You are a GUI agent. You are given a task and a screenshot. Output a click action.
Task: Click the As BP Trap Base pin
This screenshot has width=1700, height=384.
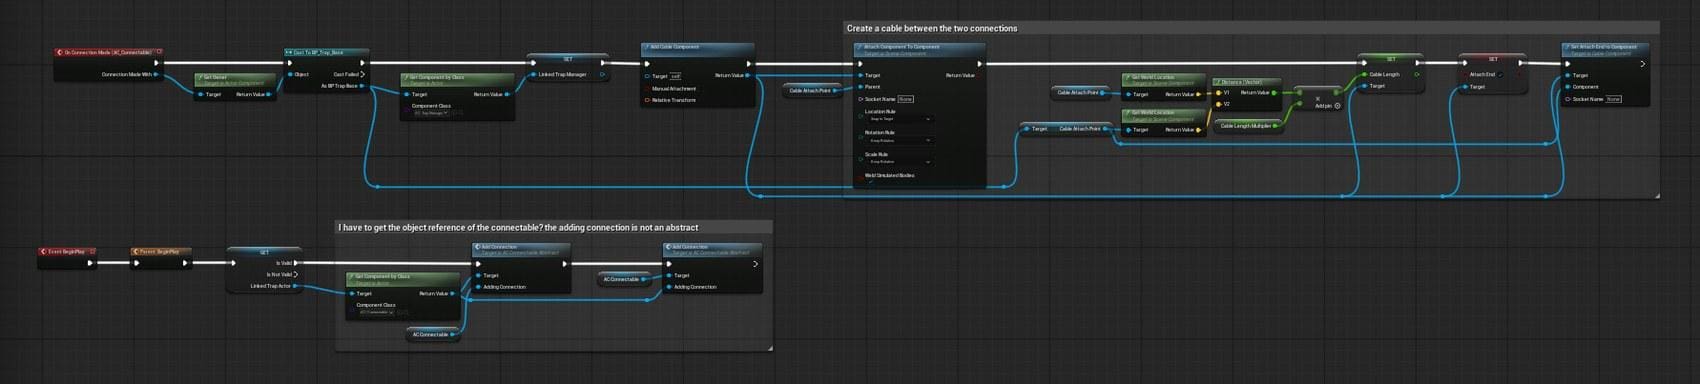(x=362, y=86)
